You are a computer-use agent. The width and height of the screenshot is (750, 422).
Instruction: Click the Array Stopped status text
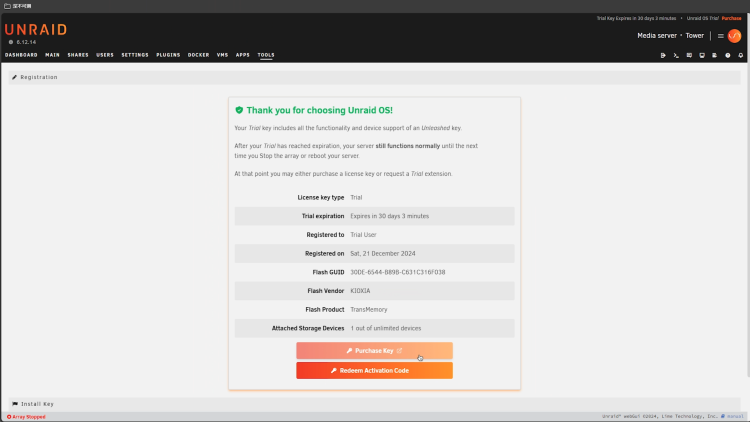pos(29,417)
